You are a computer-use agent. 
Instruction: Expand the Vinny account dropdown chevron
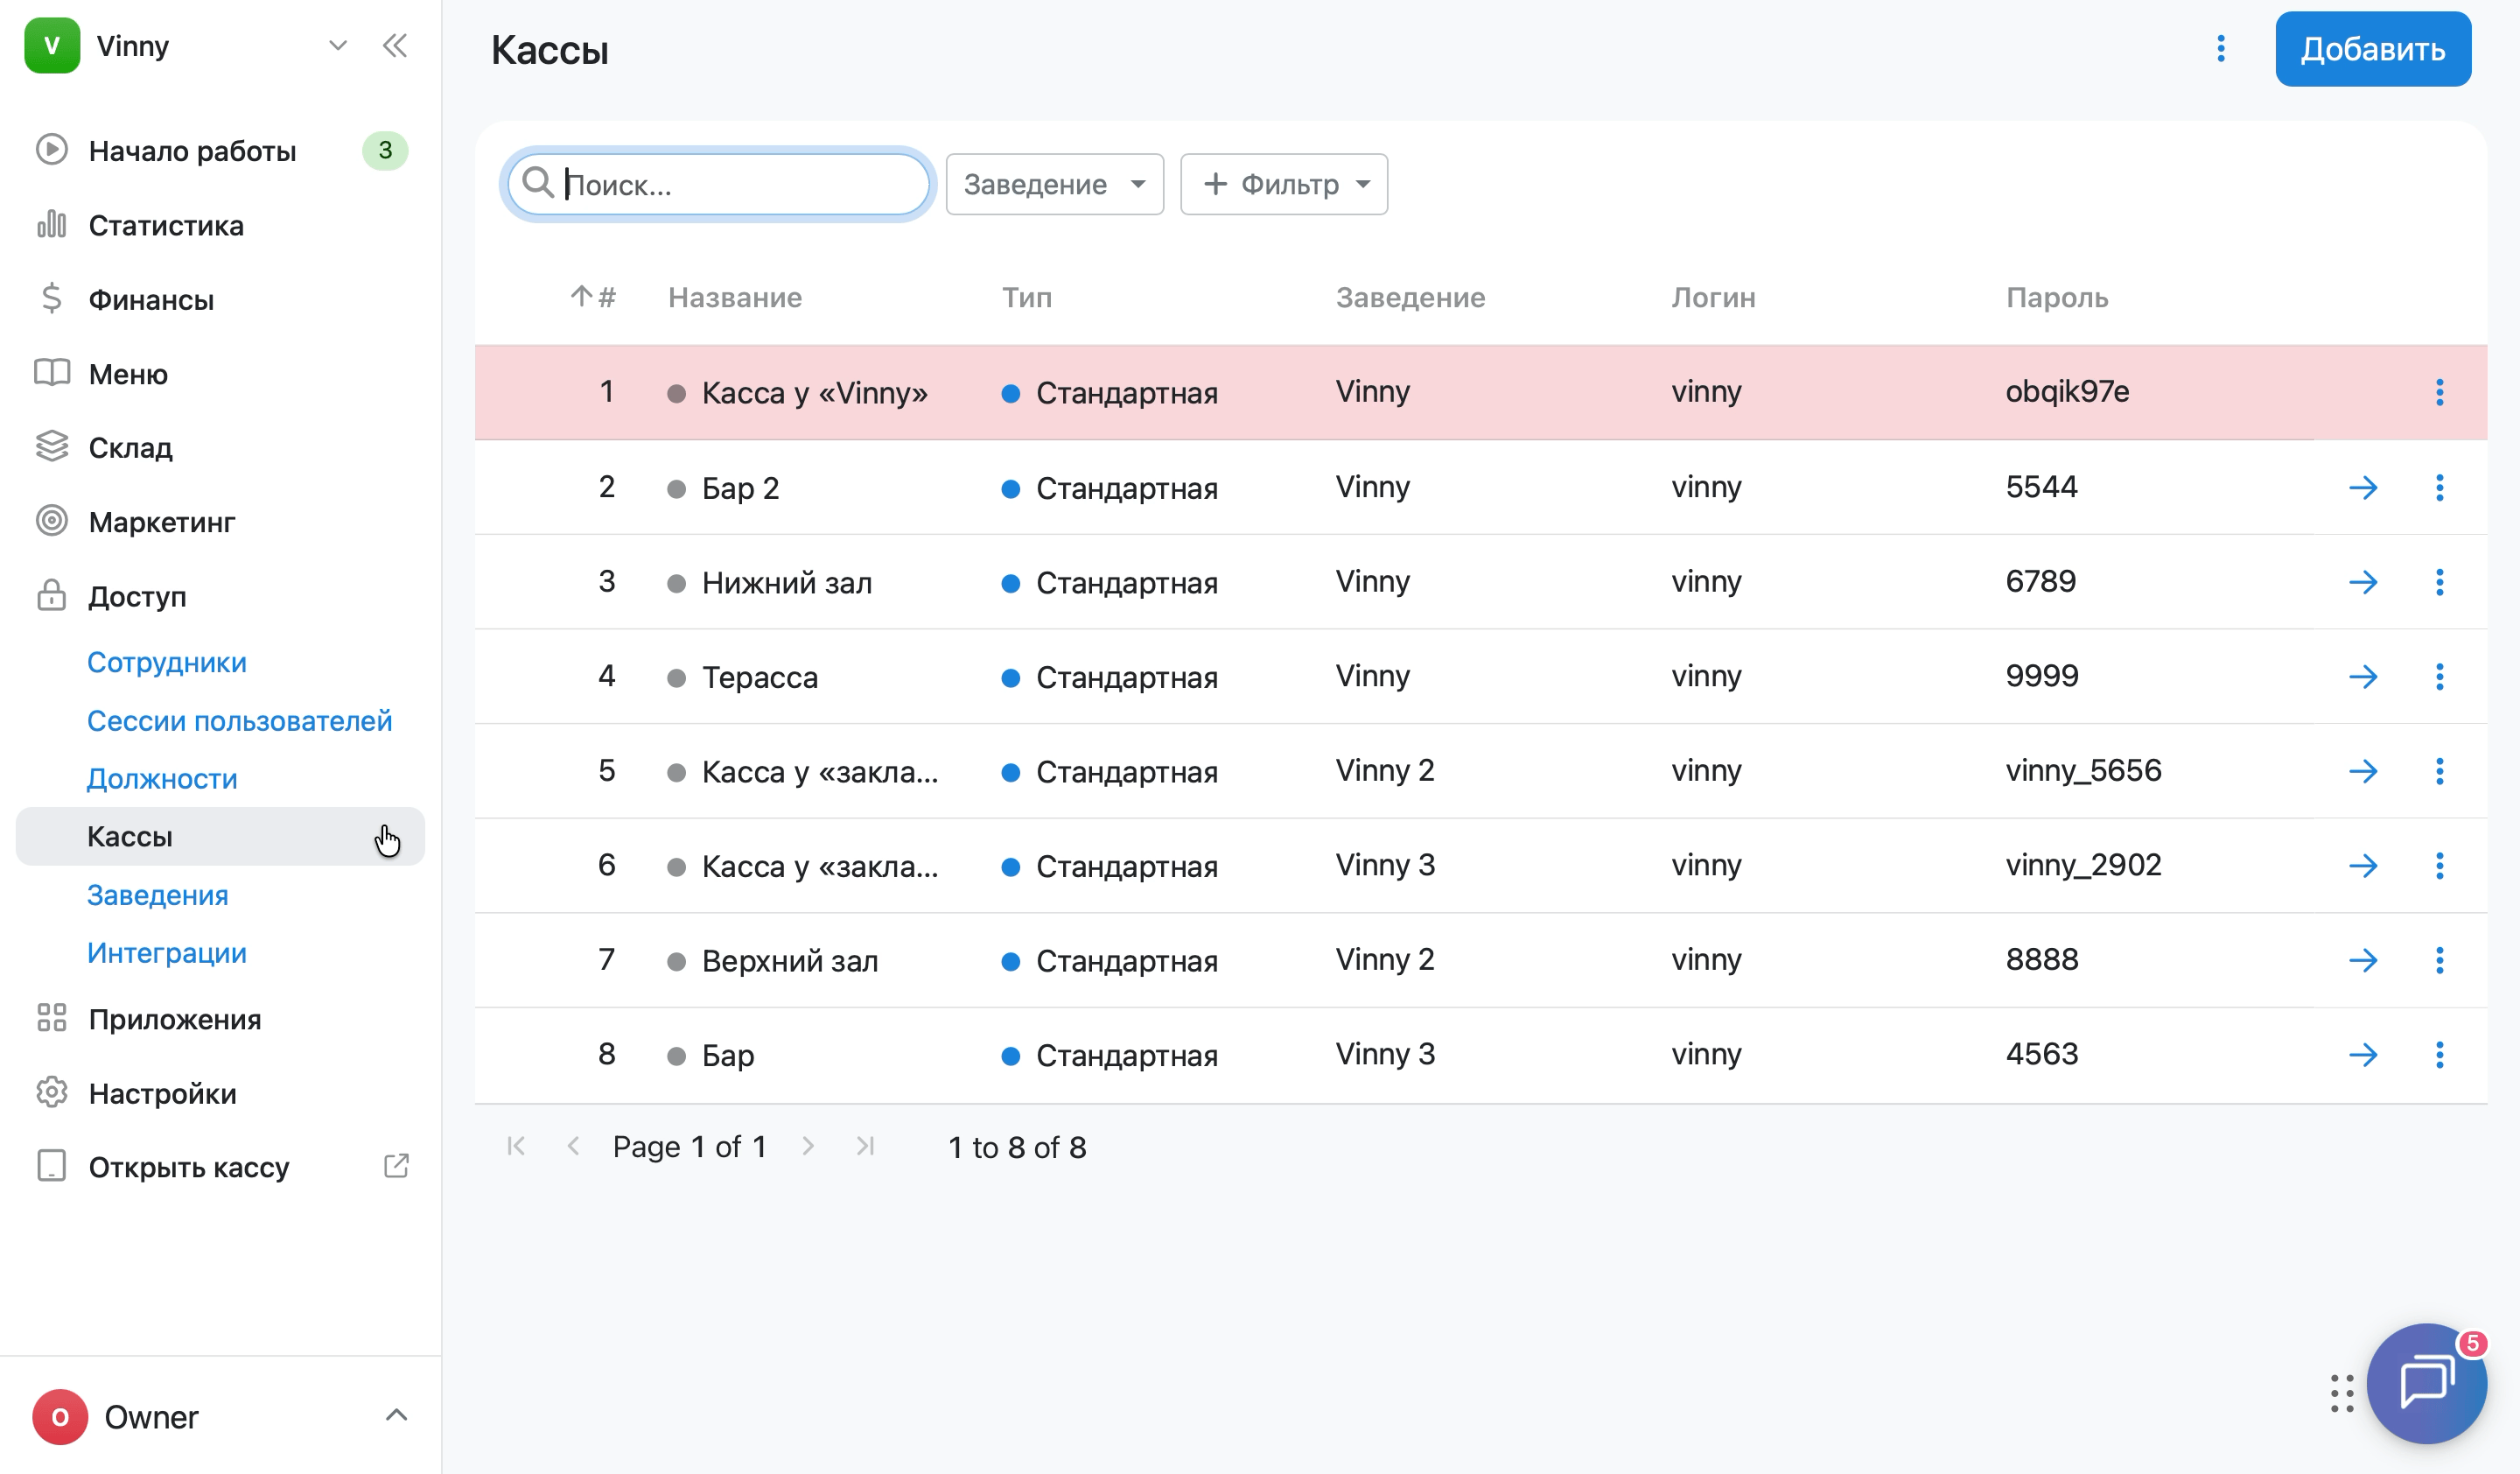338,46
